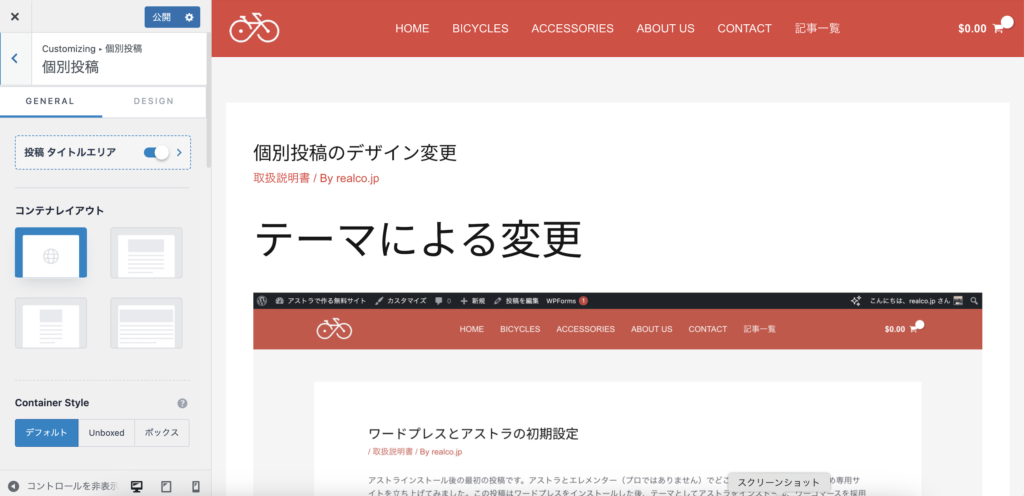
Task: Click bicycle logo in embedded screenshot header
Action: (x=334, y=329)
